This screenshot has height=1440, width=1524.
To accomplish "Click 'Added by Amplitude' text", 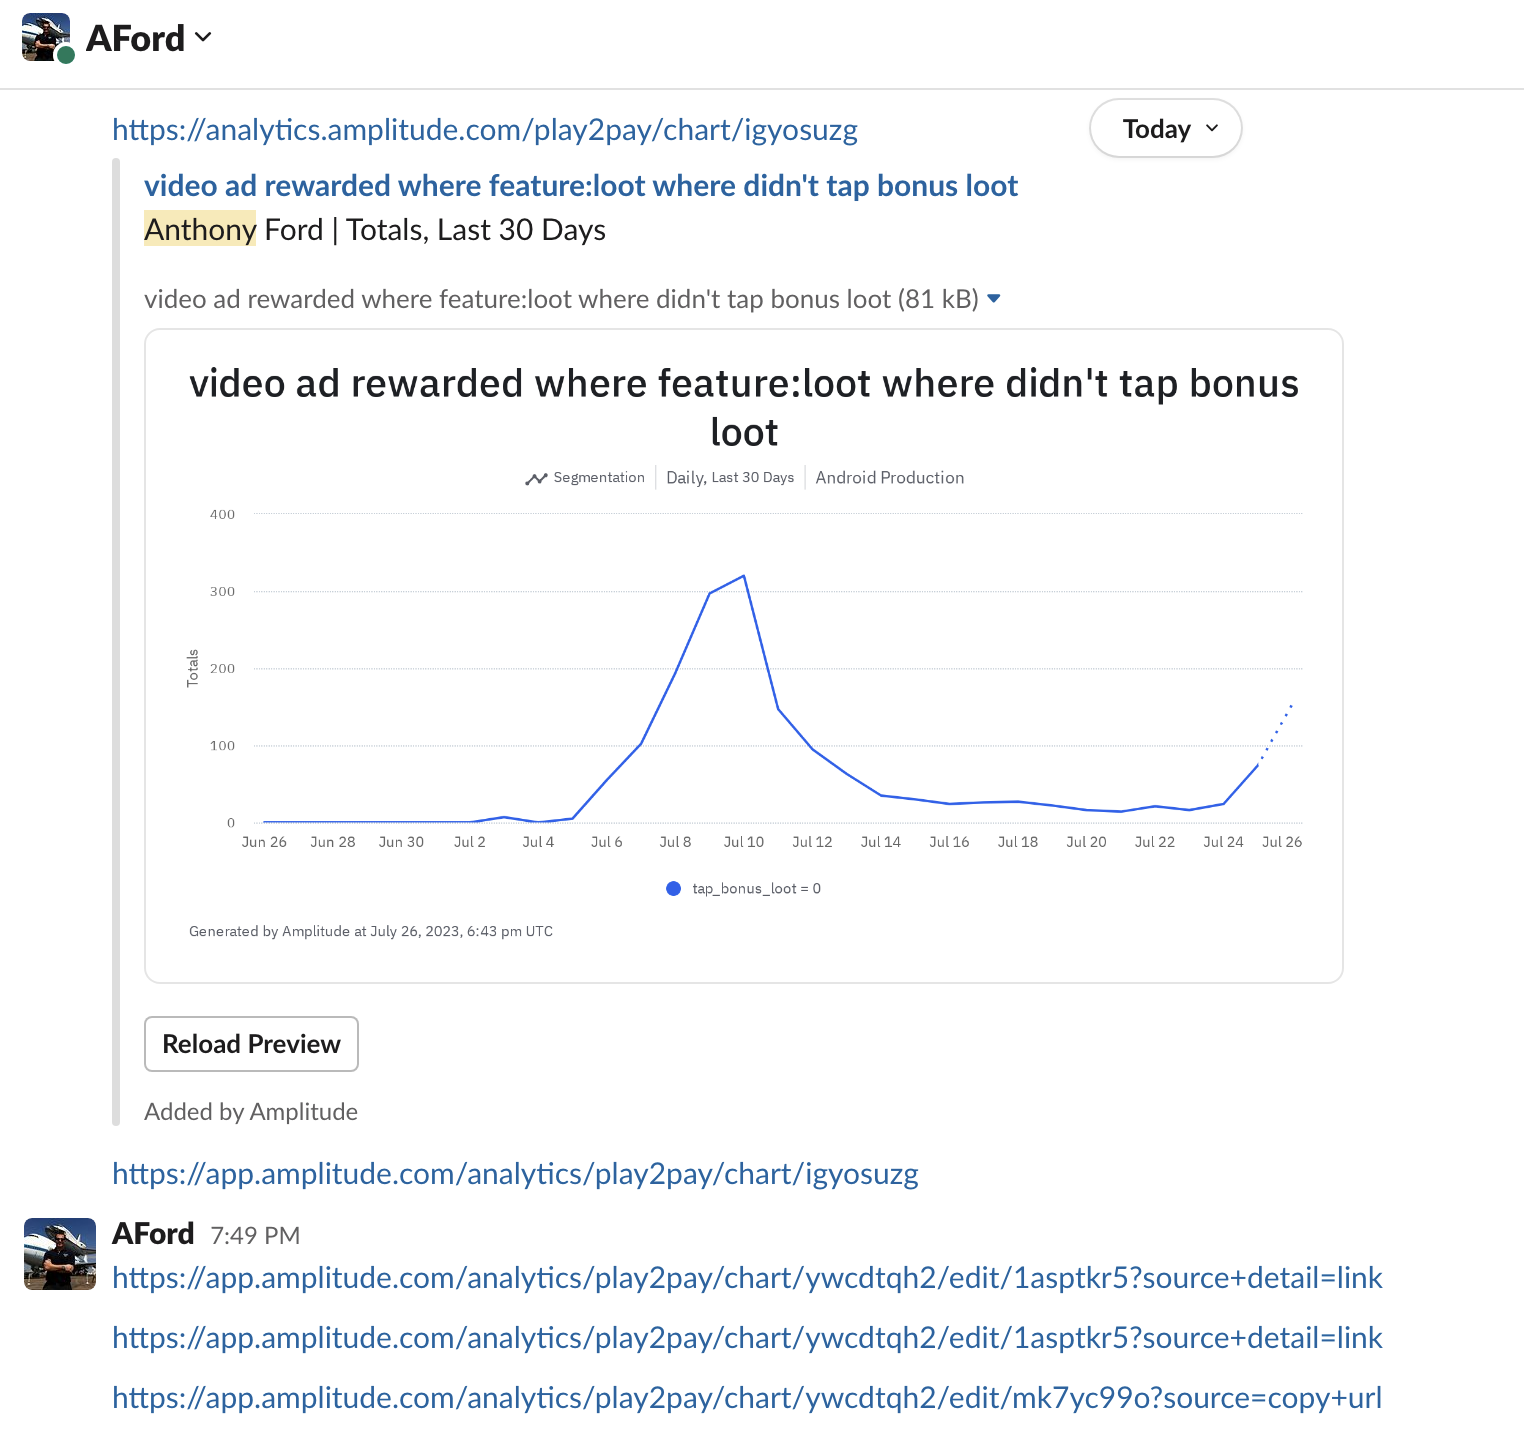I will [251, 1112].
